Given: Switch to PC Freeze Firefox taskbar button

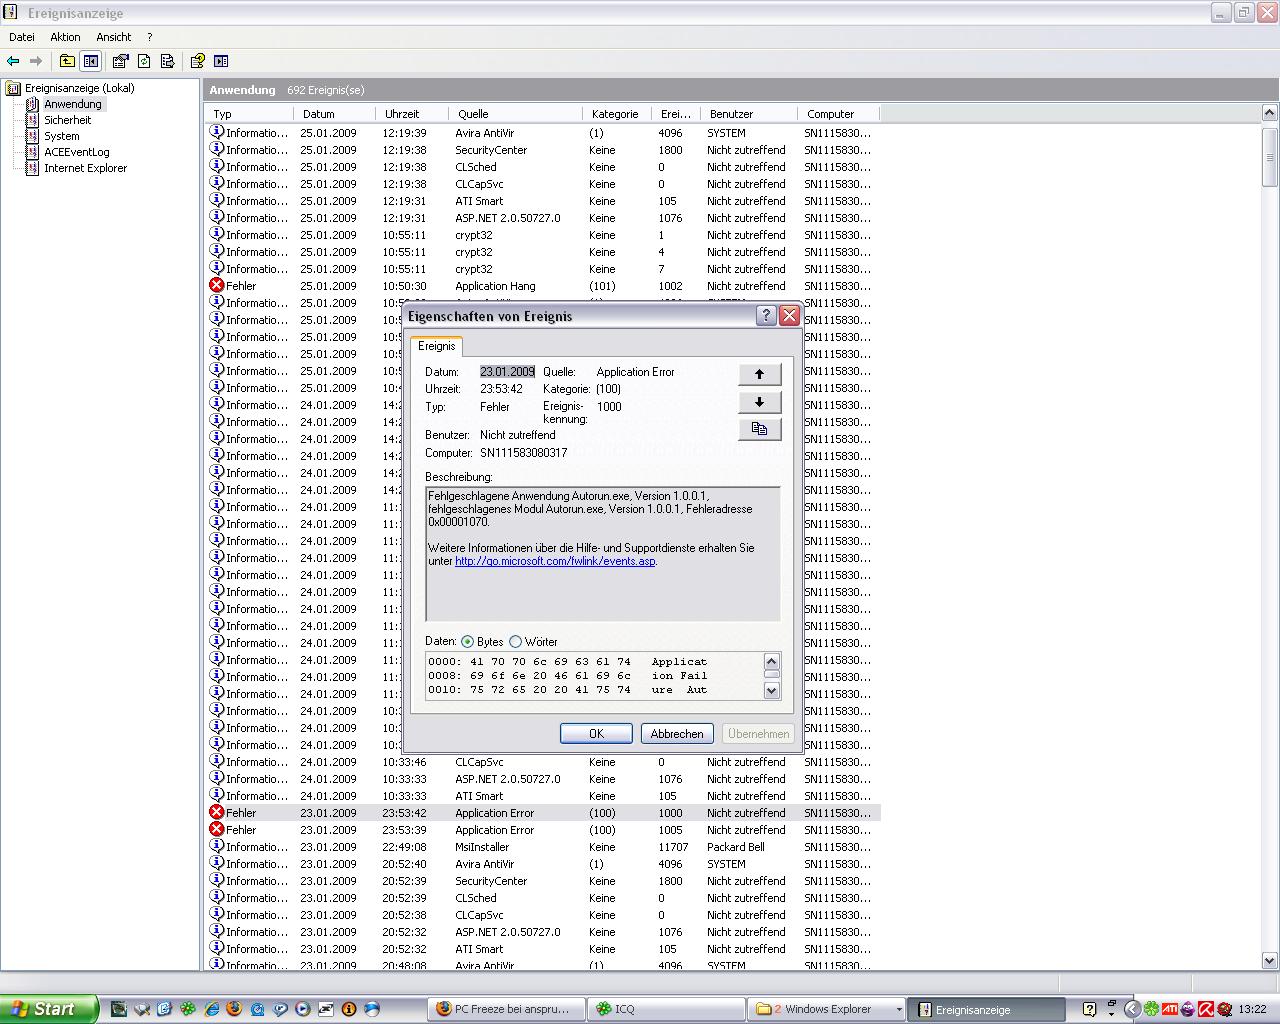Looking at the screenshot, I should 507,1009.
